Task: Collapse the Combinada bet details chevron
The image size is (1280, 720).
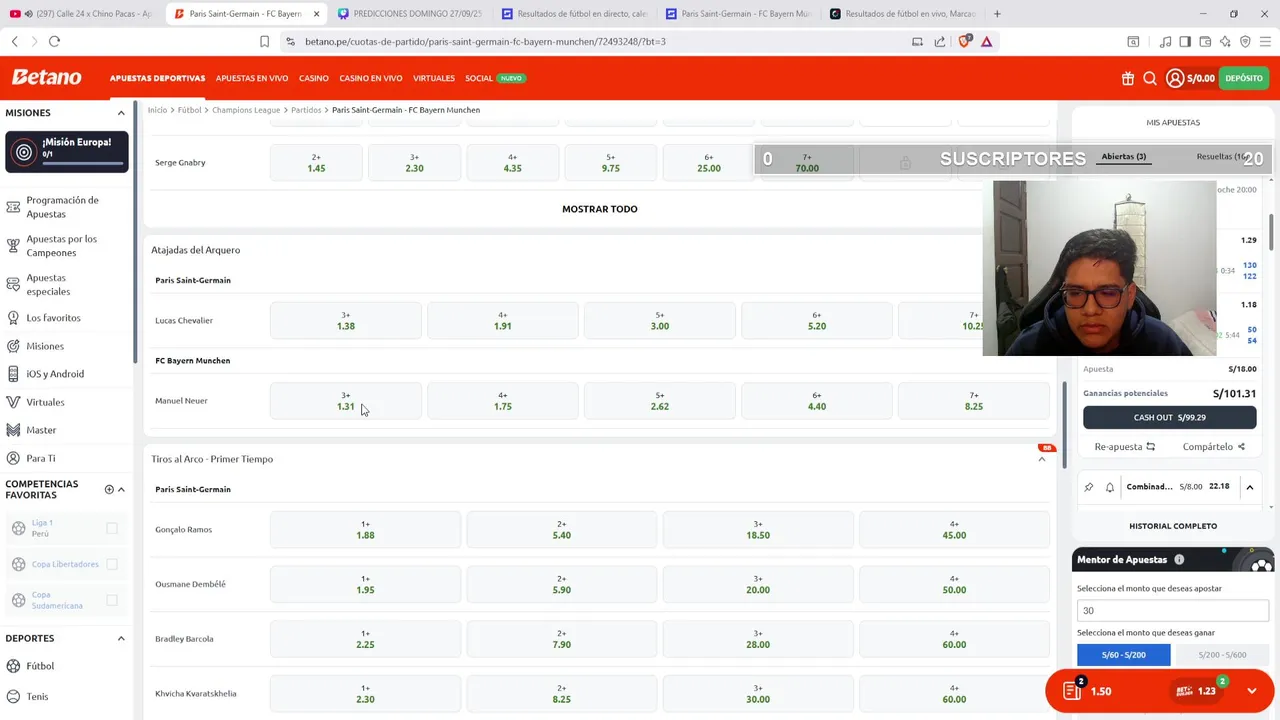Action: pyautogui.click(x=1250, y=487)
